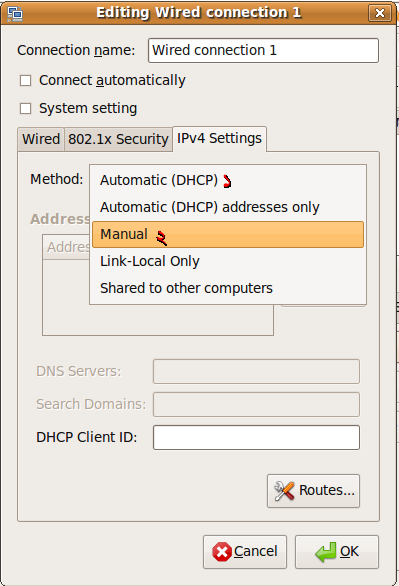The width and height of the screenshot is (399, 586).
Task: Choose Automatic (DHCP) method
Action: click(228, 181)
